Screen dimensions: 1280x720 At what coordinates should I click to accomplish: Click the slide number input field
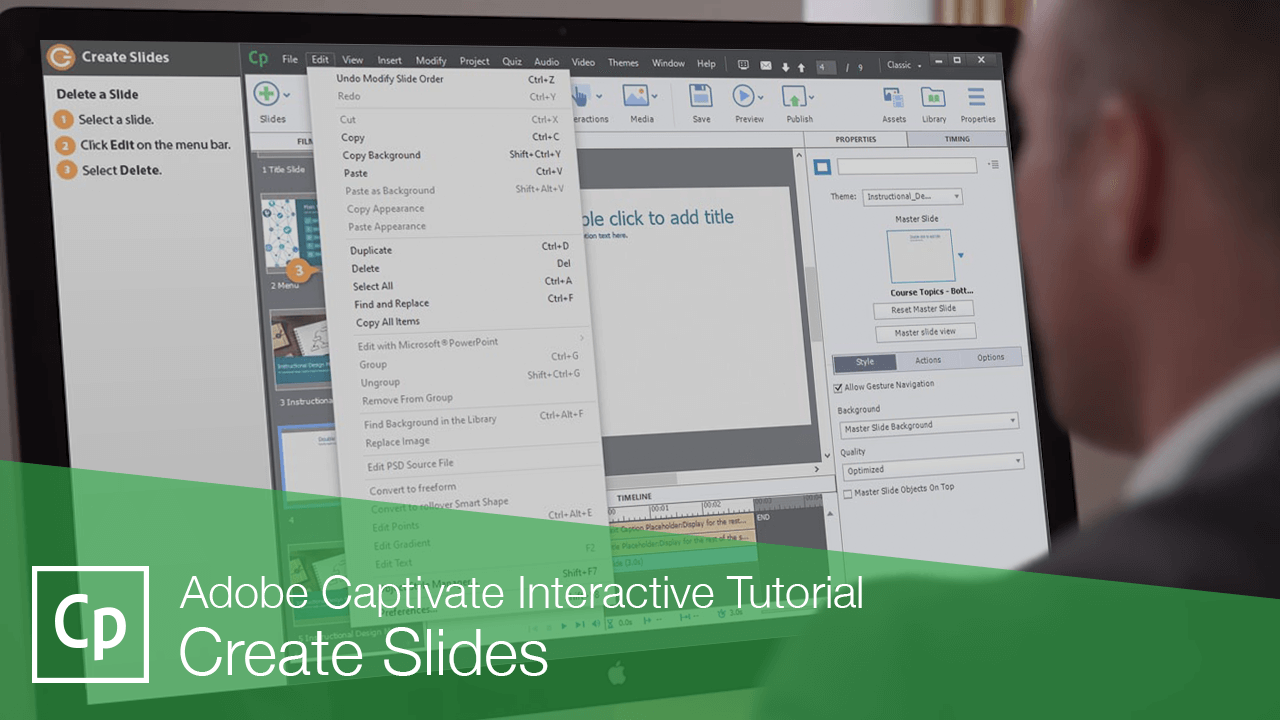(826, 66)
